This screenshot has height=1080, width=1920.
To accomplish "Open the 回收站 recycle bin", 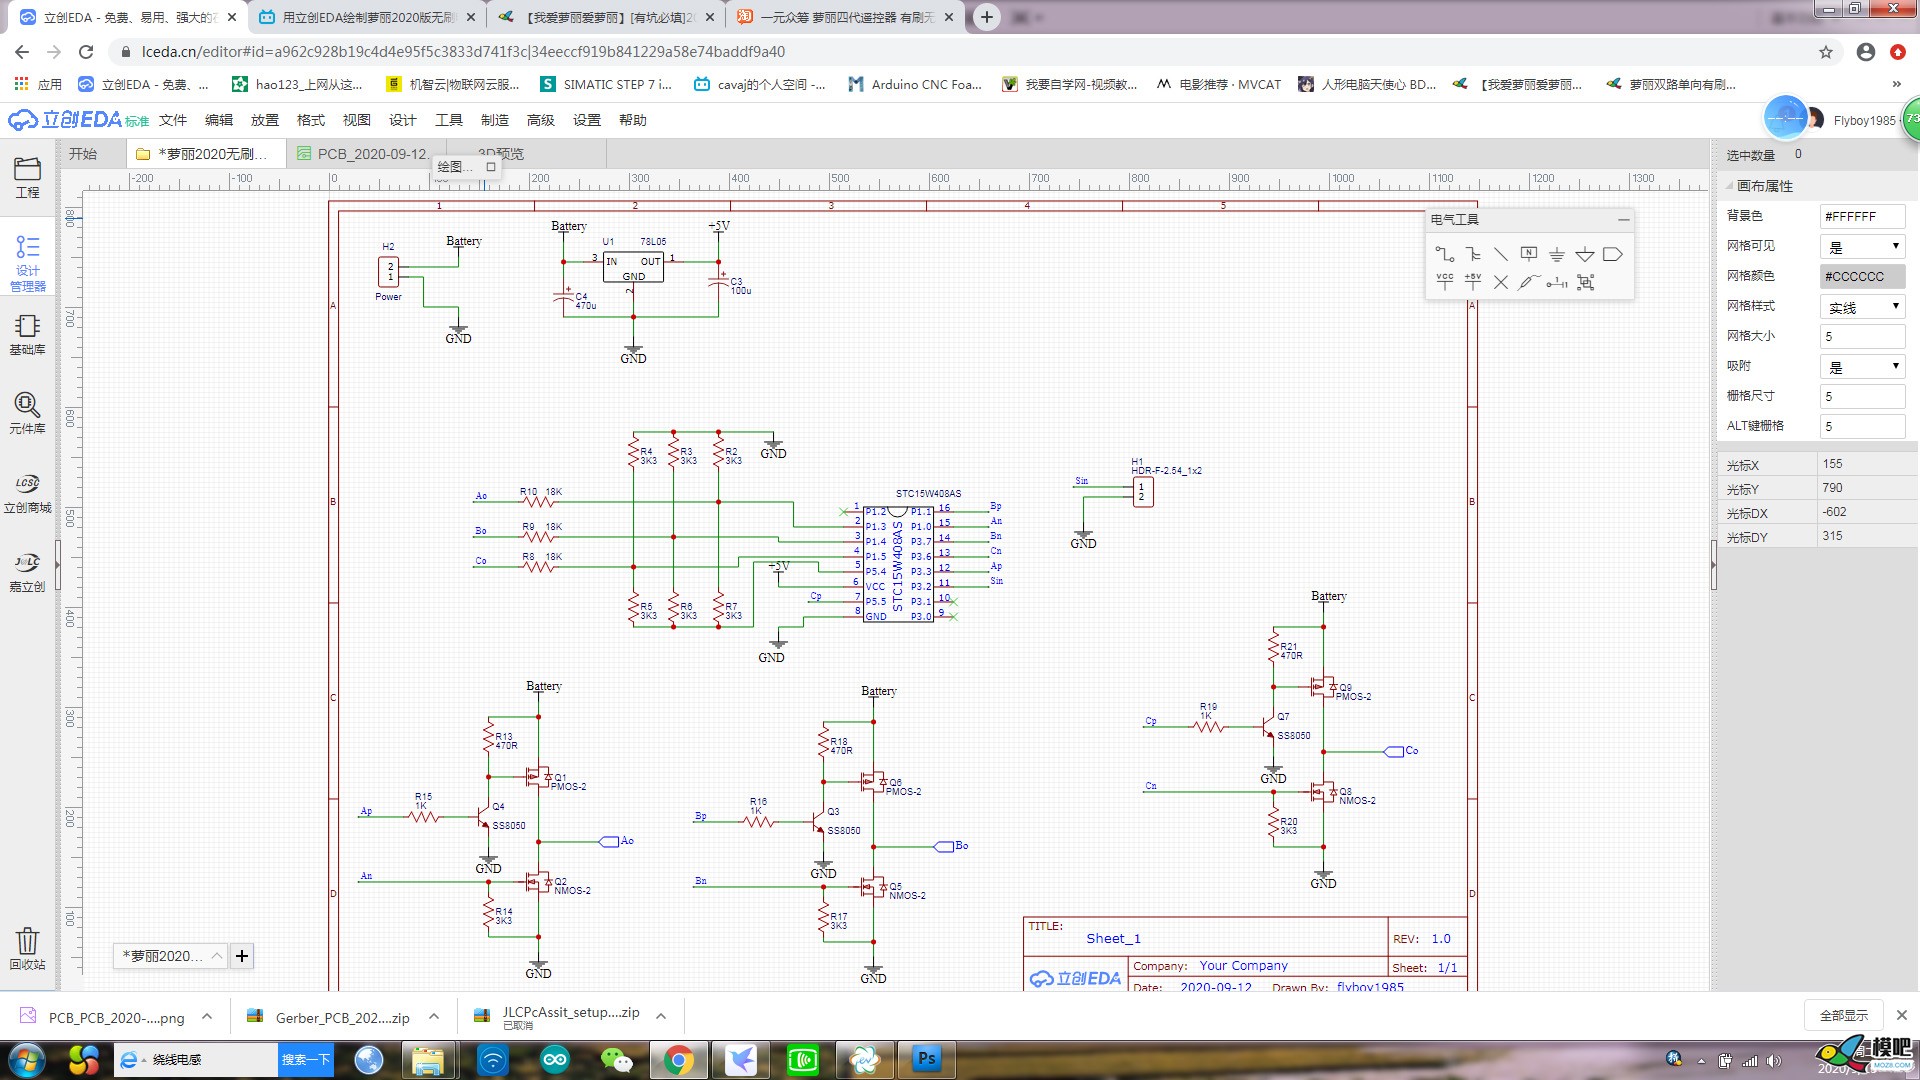I will click(27, 948).
